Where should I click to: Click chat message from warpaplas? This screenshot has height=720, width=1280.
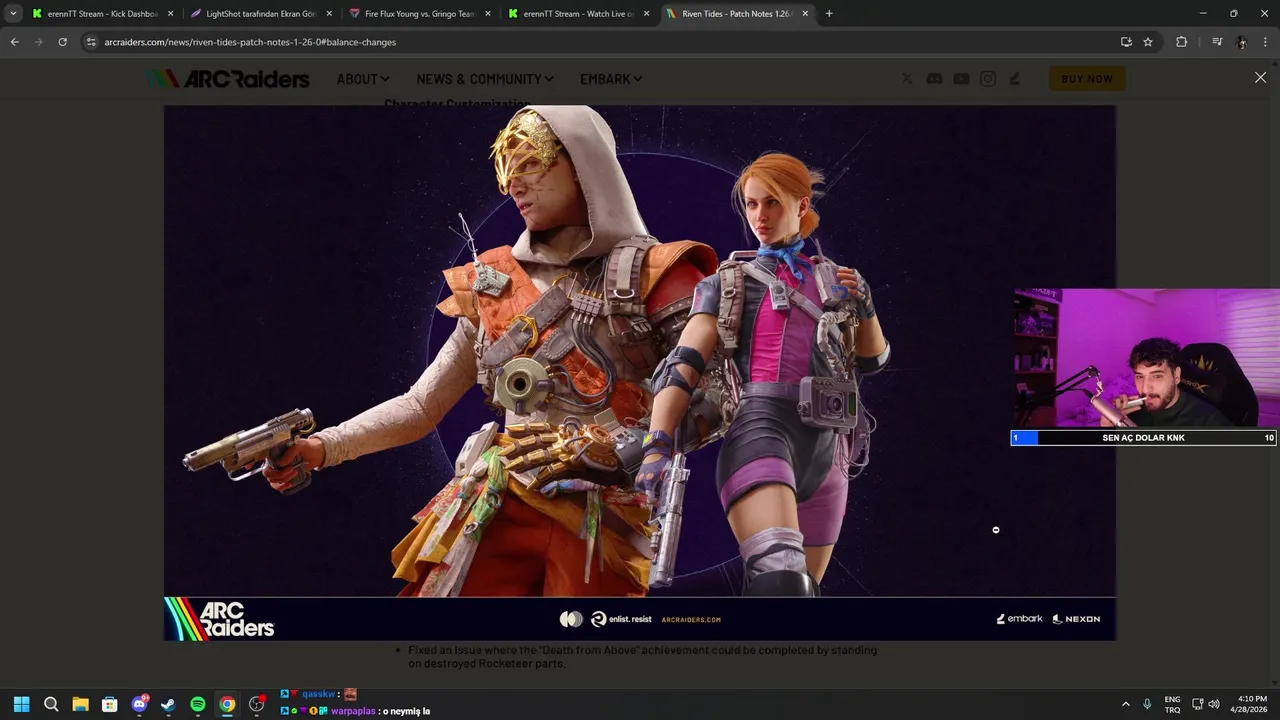(x=355, y=711)
